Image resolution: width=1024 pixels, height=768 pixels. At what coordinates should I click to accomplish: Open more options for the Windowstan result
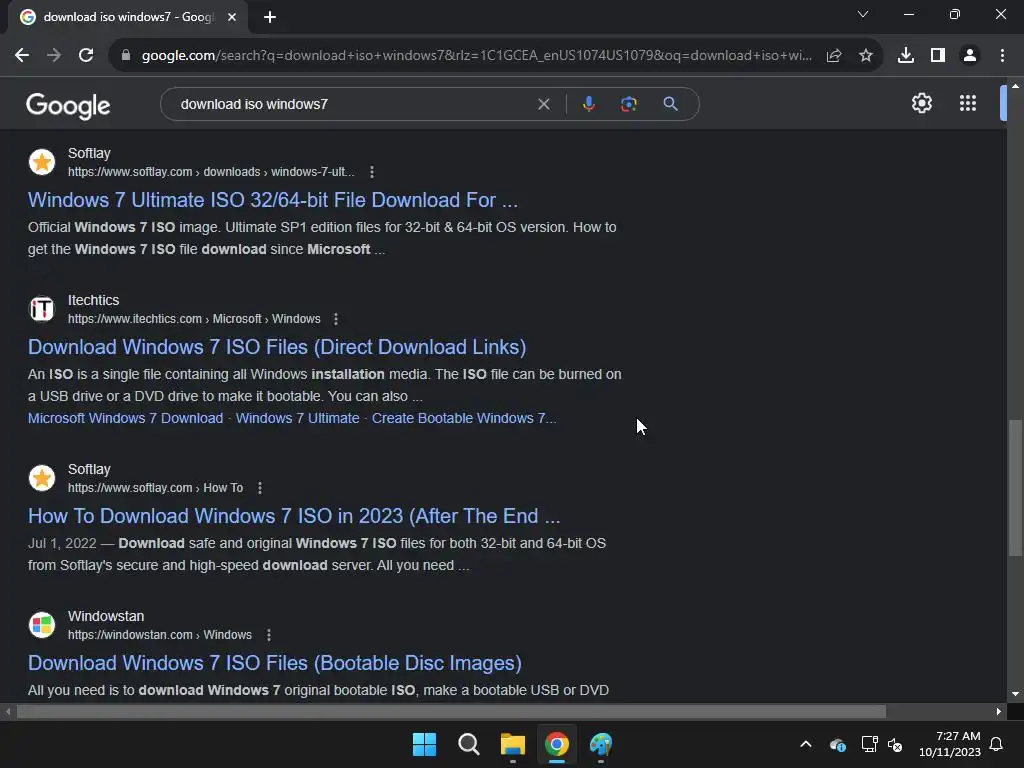pyautogui.click(x=268, y=635)
